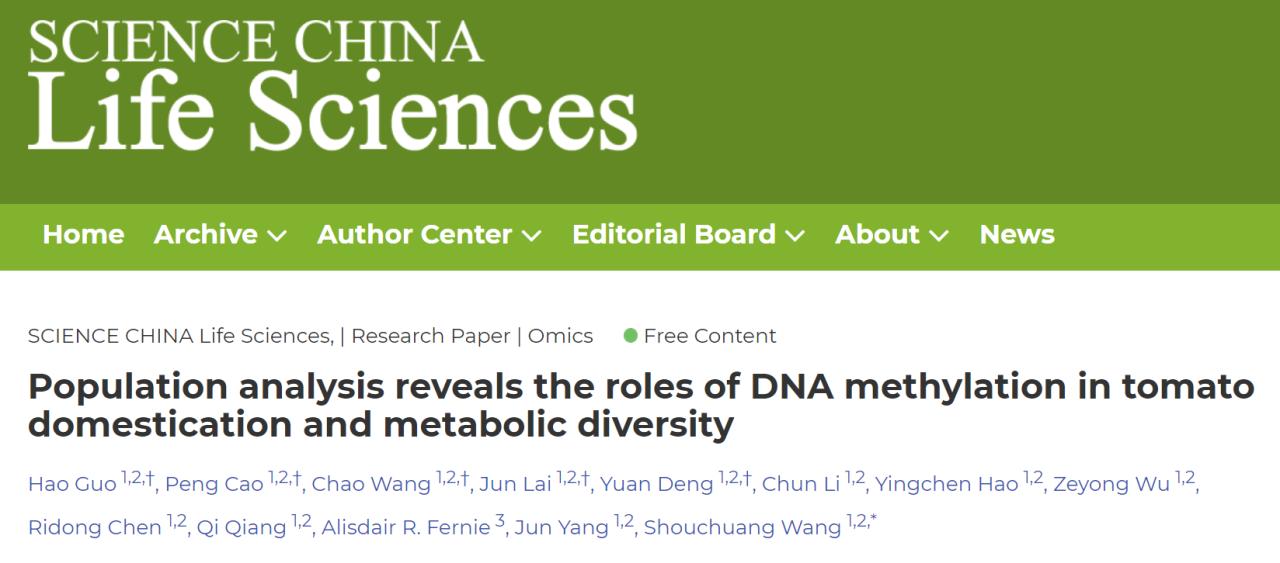This screenshot has width=1280, height=563.
Task: Click the SCIENCE CHINA Life Sciences logo
Action: [333, 86]
